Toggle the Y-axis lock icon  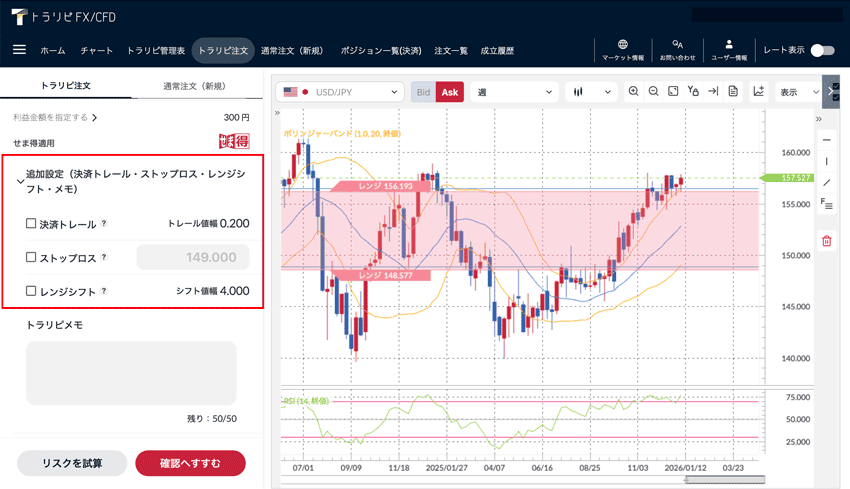tap(693, 92)
